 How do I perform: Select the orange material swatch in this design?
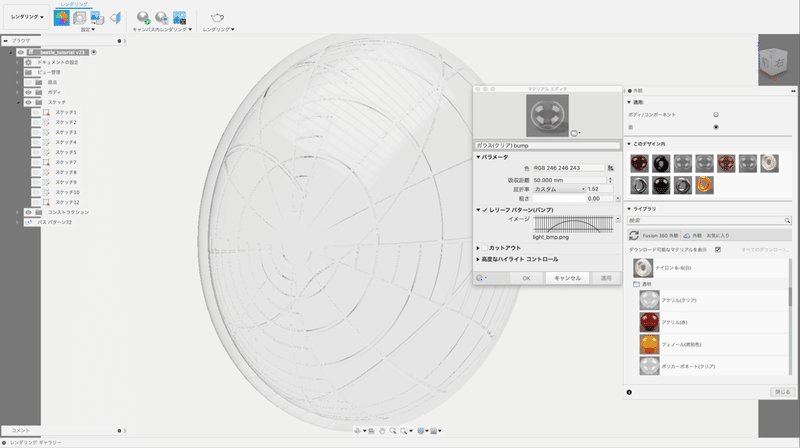[x=704, y=185]
